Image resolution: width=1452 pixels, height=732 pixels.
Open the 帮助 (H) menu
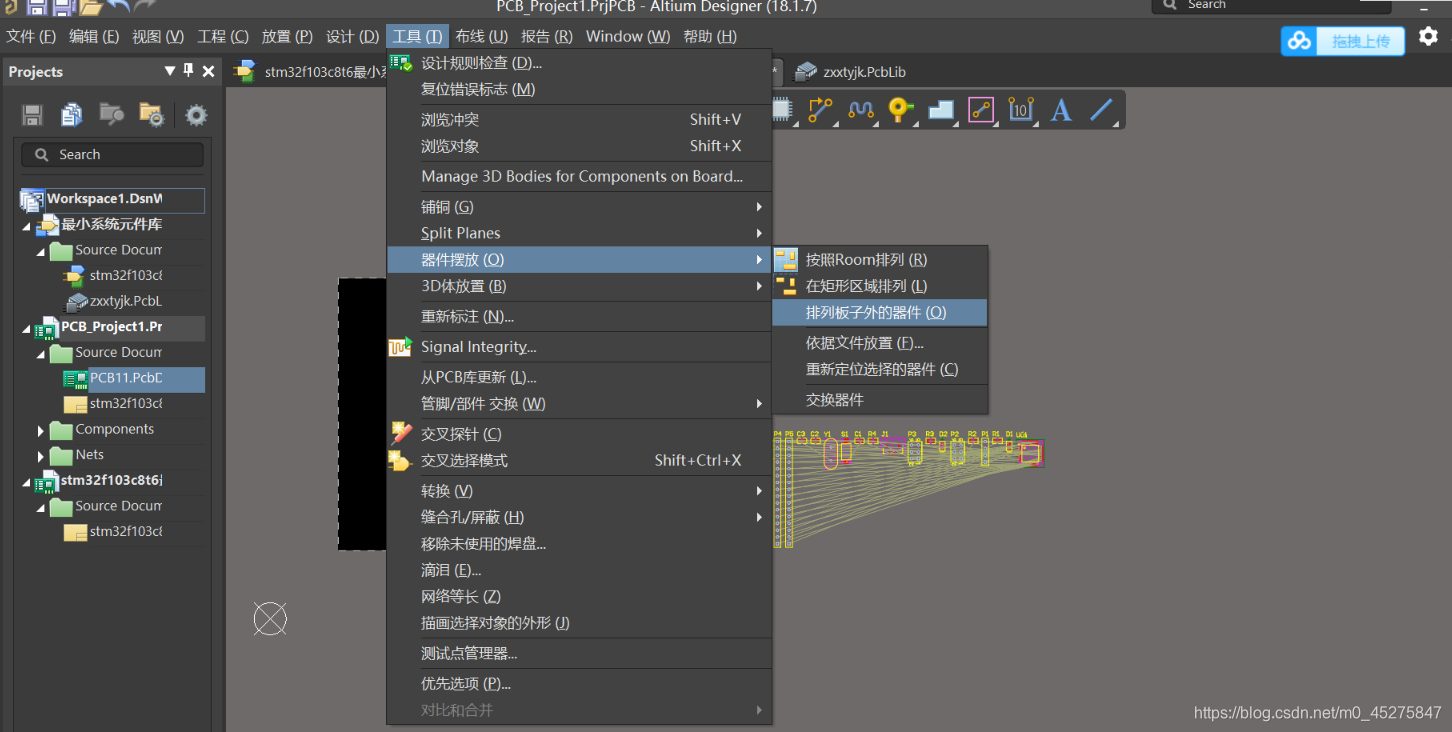click(710, 36)
